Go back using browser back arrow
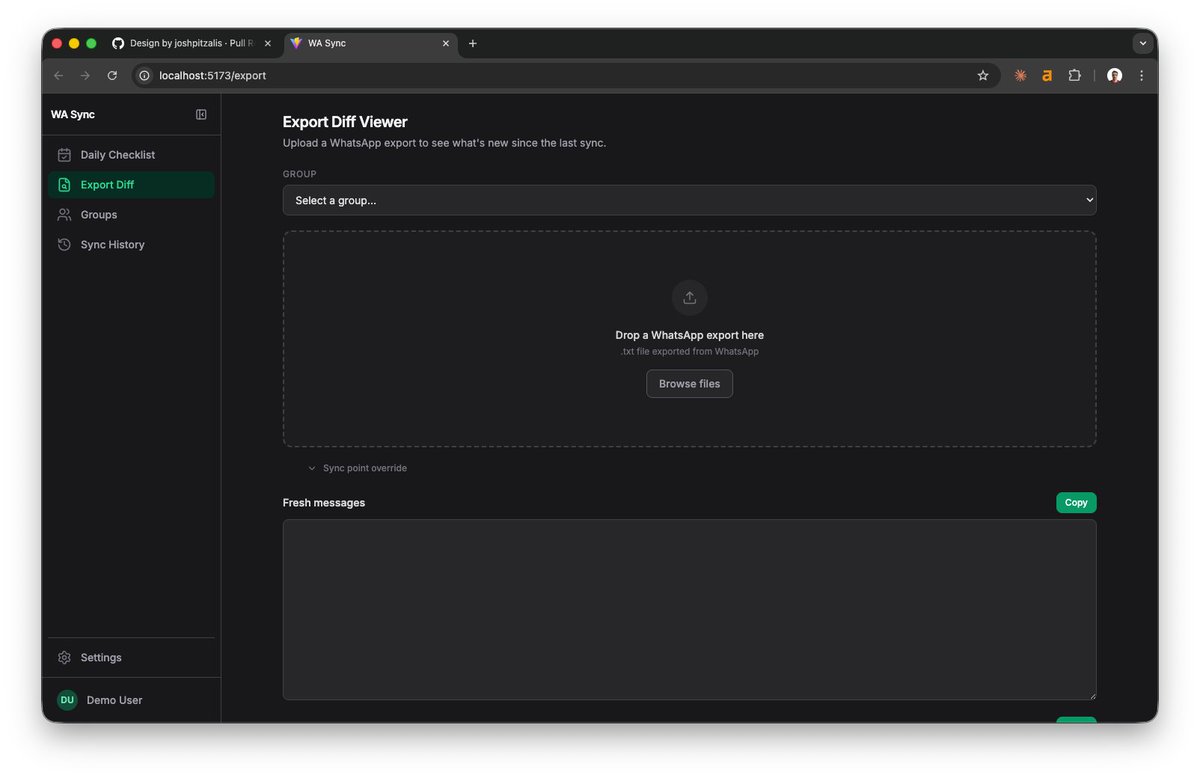This screenshot has width=1200, height=778. [x=58, y=75]
